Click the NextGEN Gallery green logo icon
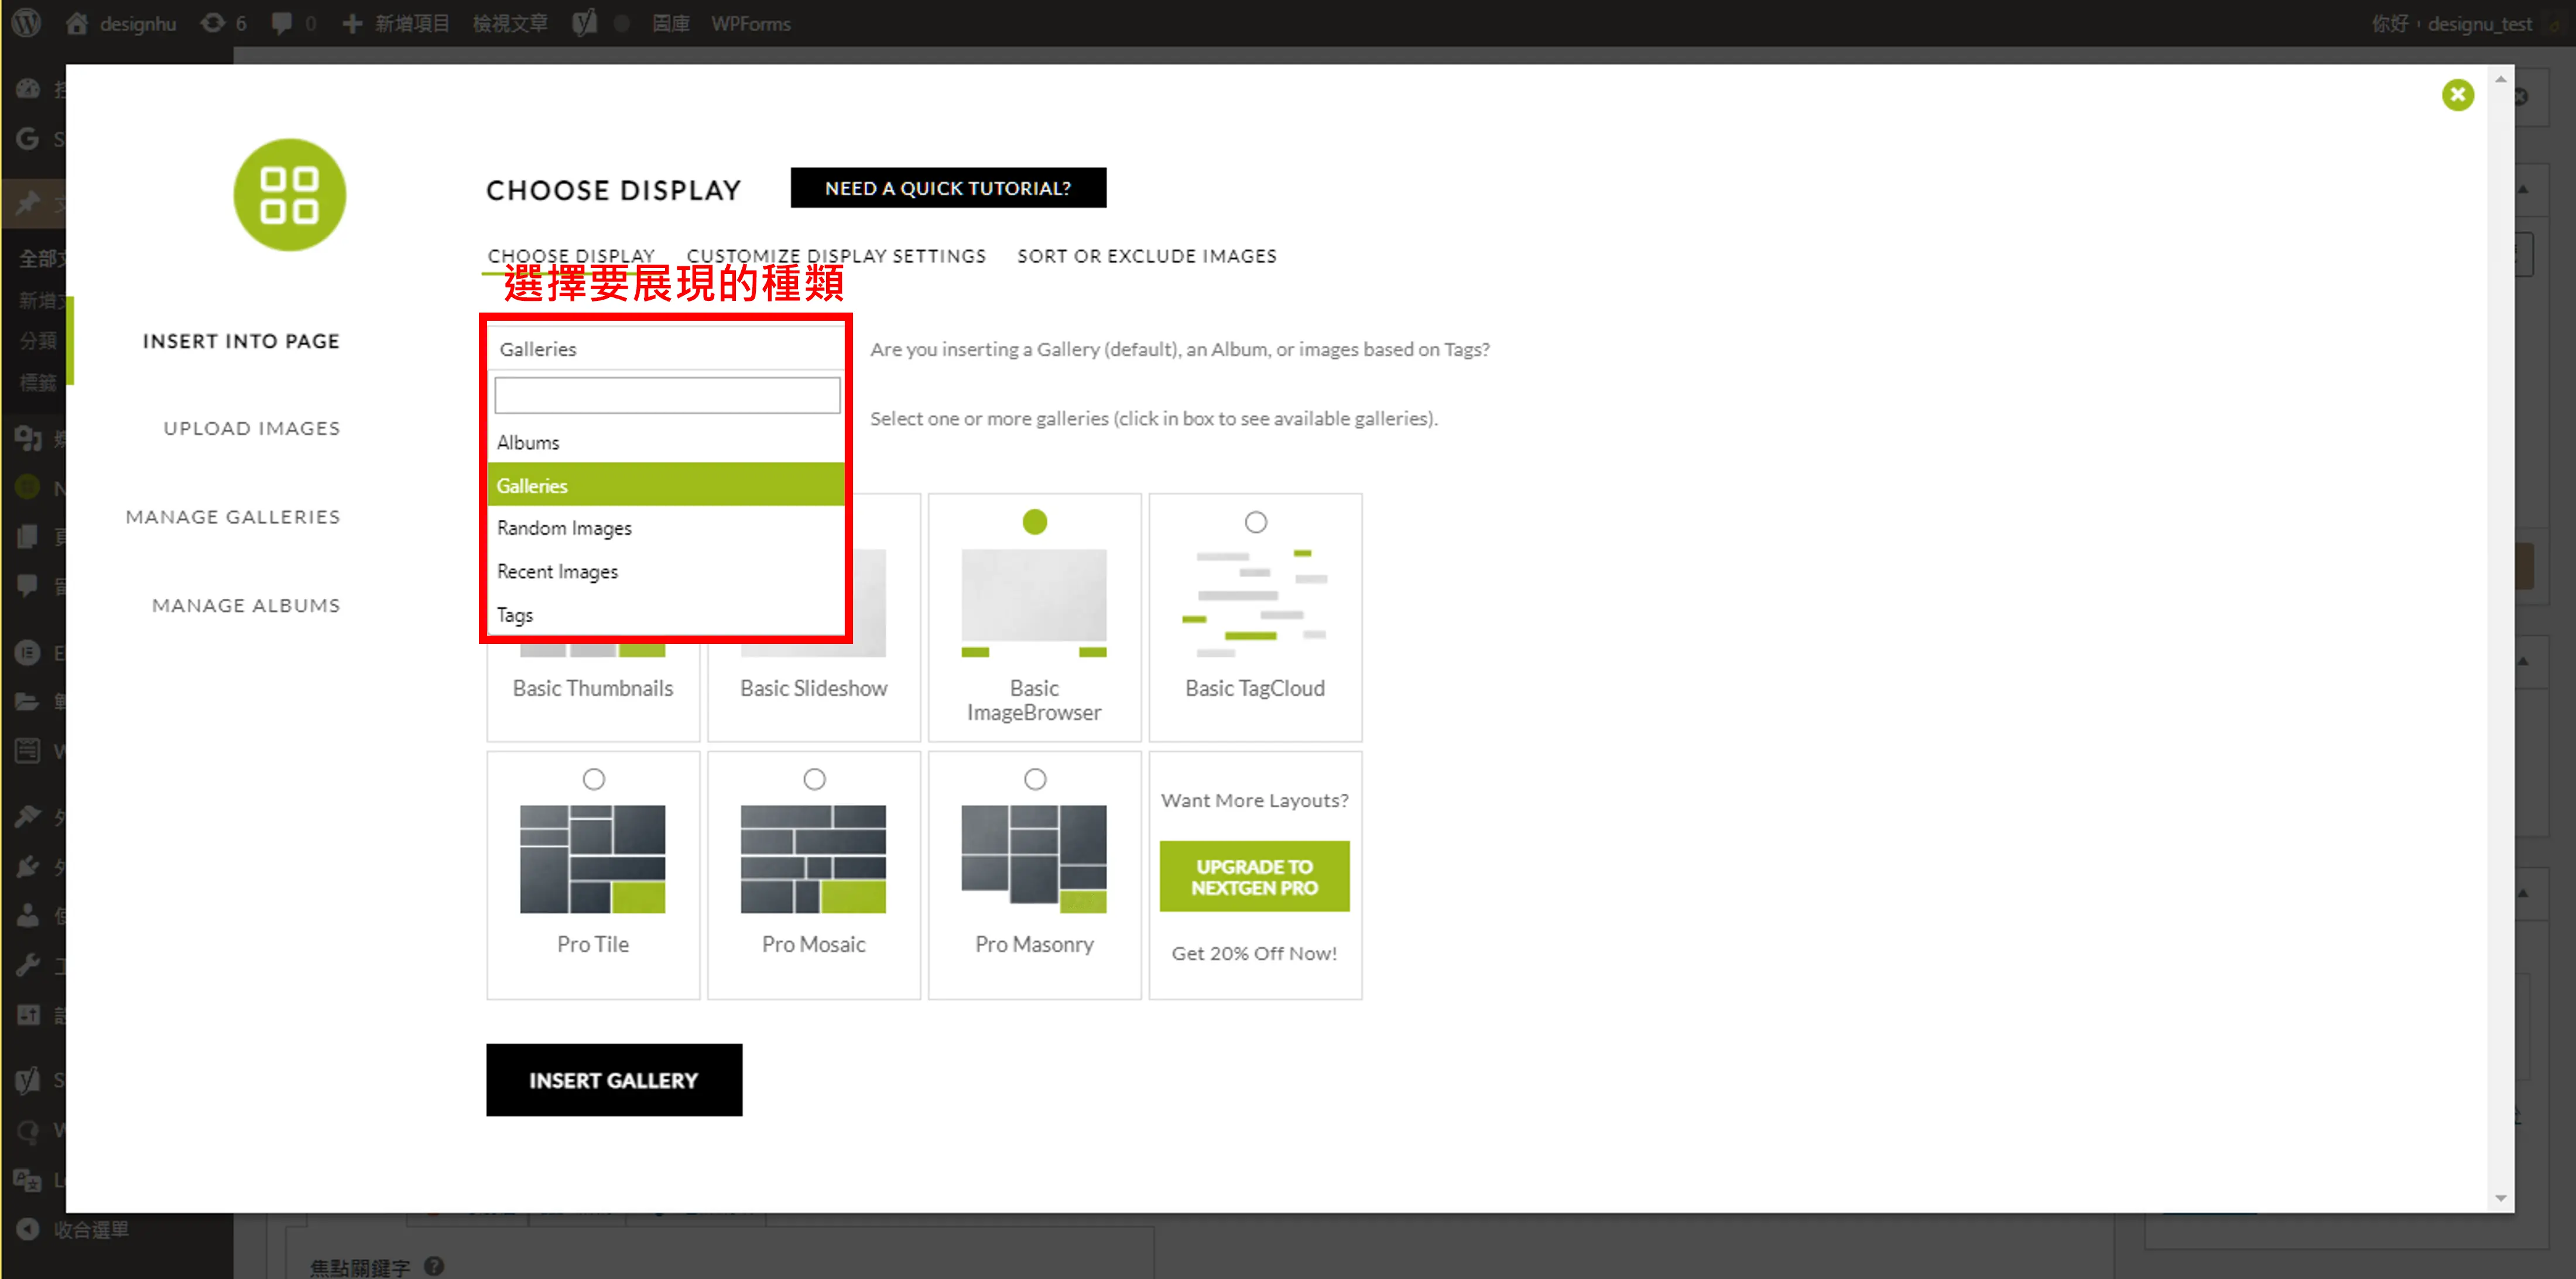This screenshot has height=1279, width=2576. 289,195
